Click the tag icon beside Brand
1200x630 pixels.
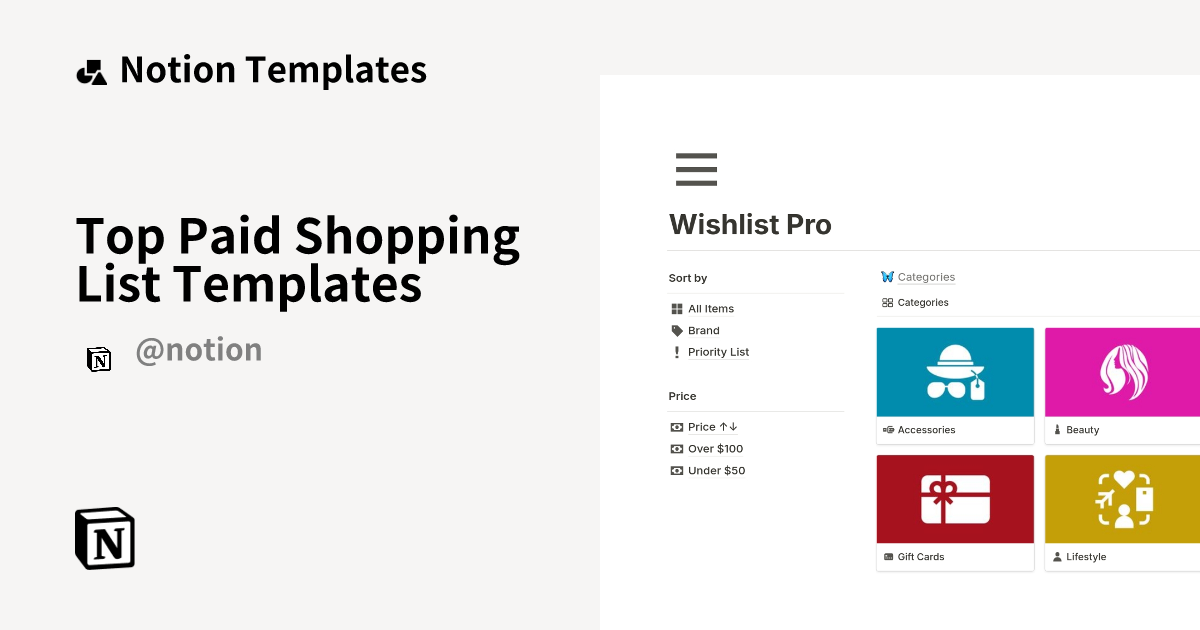(676, 330)
